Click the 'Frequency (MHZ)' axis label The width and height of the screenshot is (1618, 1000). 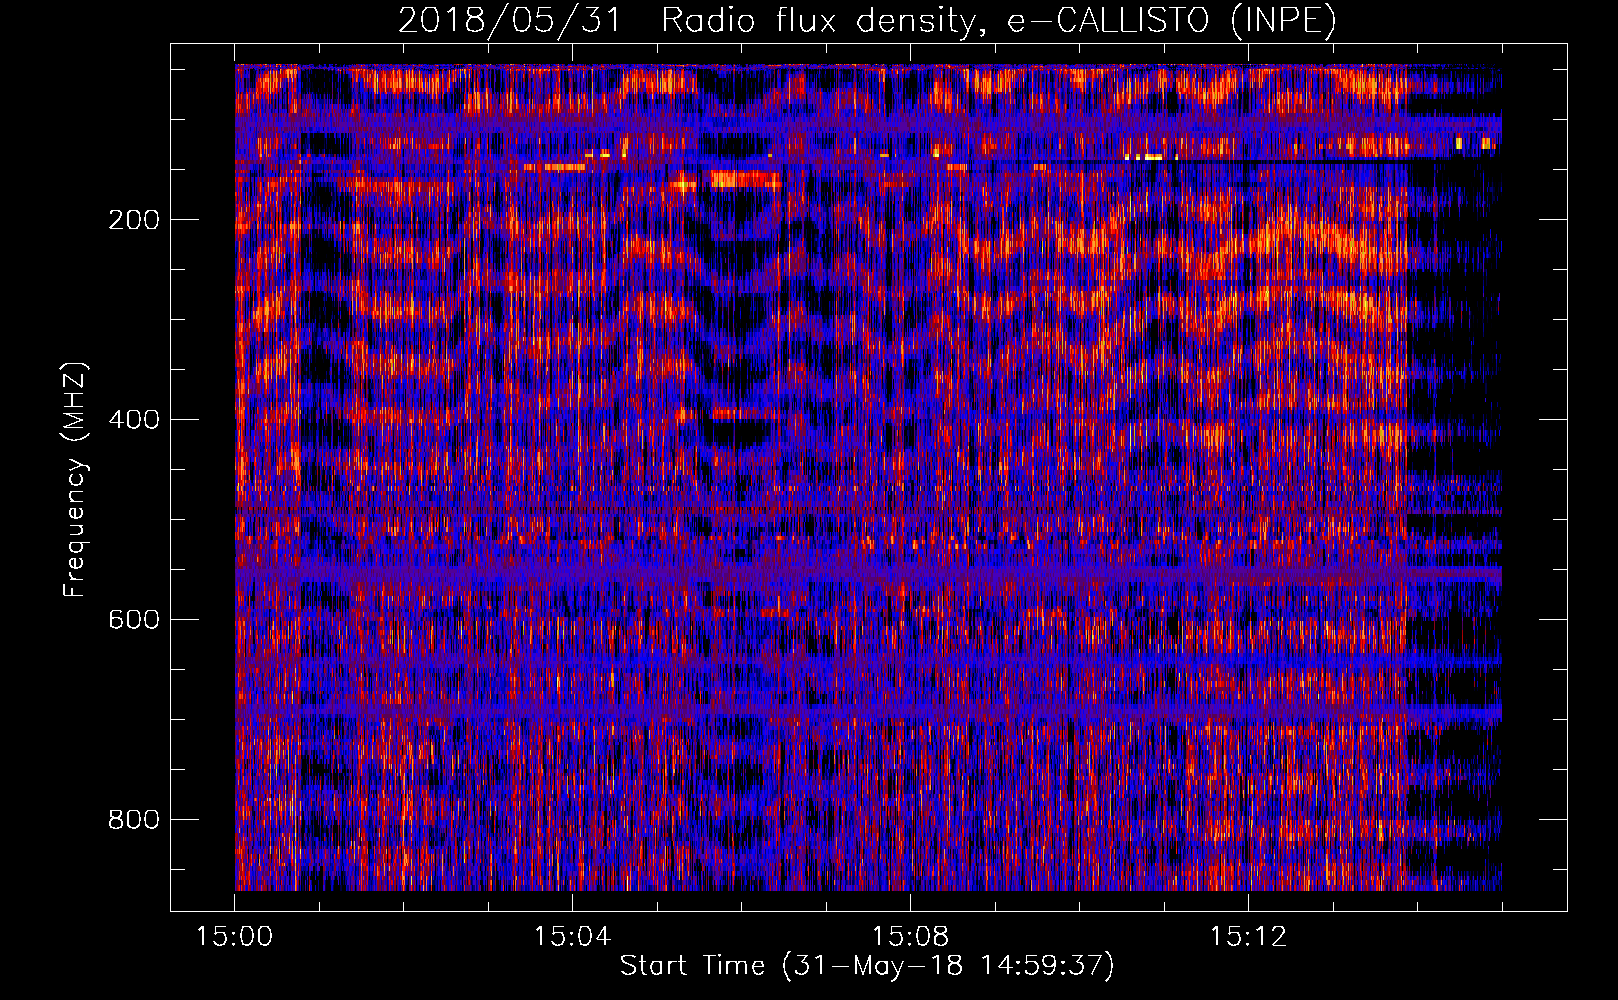point(75,479)
